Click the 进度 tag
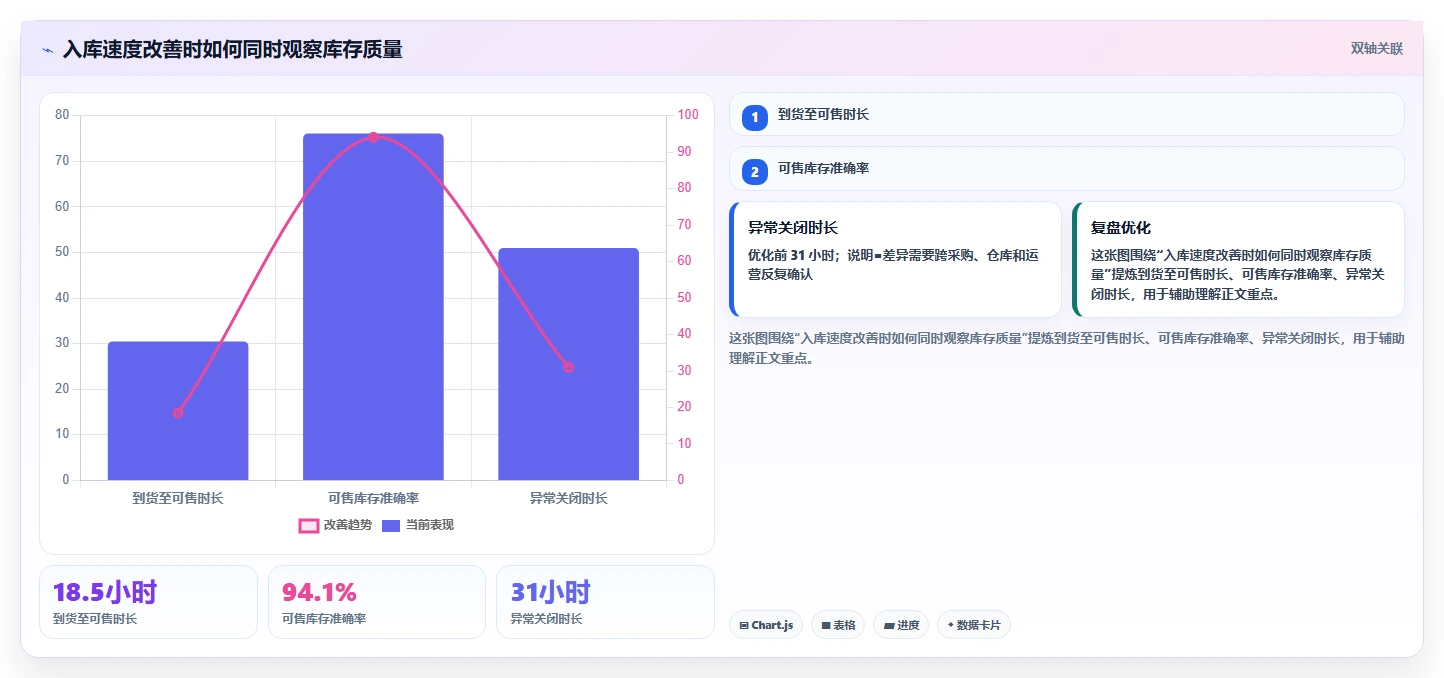This screenshot has width=1444, height=678. click(x=901, y=625)
